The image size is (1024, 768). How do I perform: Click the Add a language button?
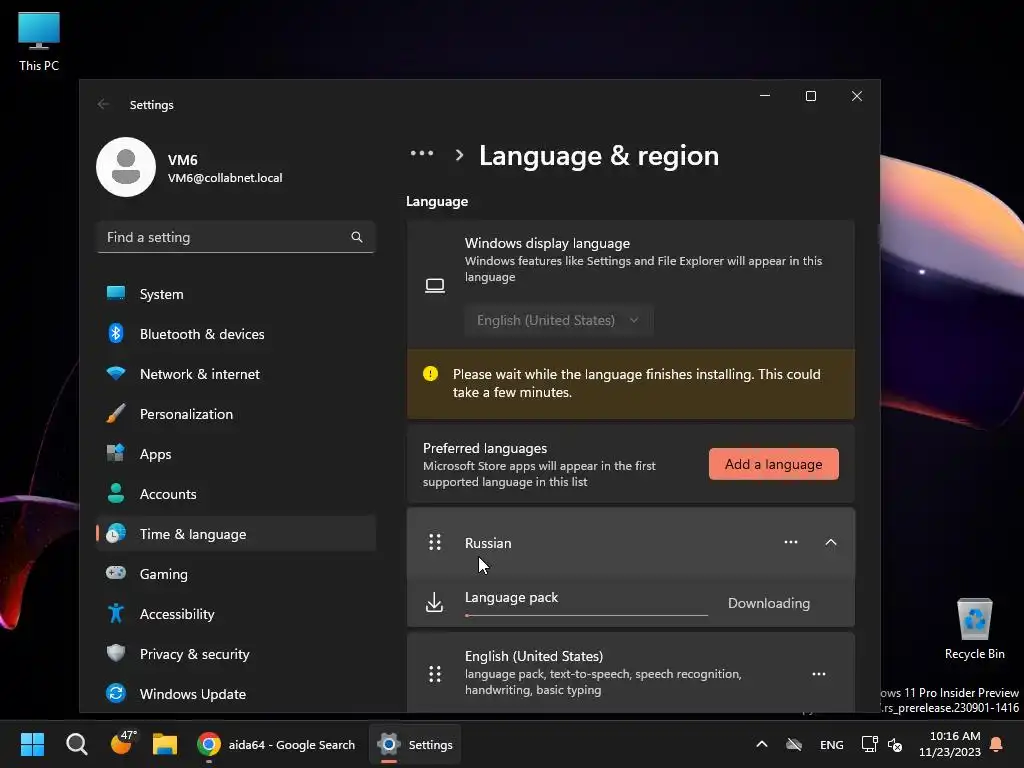[x=773, y=464]
